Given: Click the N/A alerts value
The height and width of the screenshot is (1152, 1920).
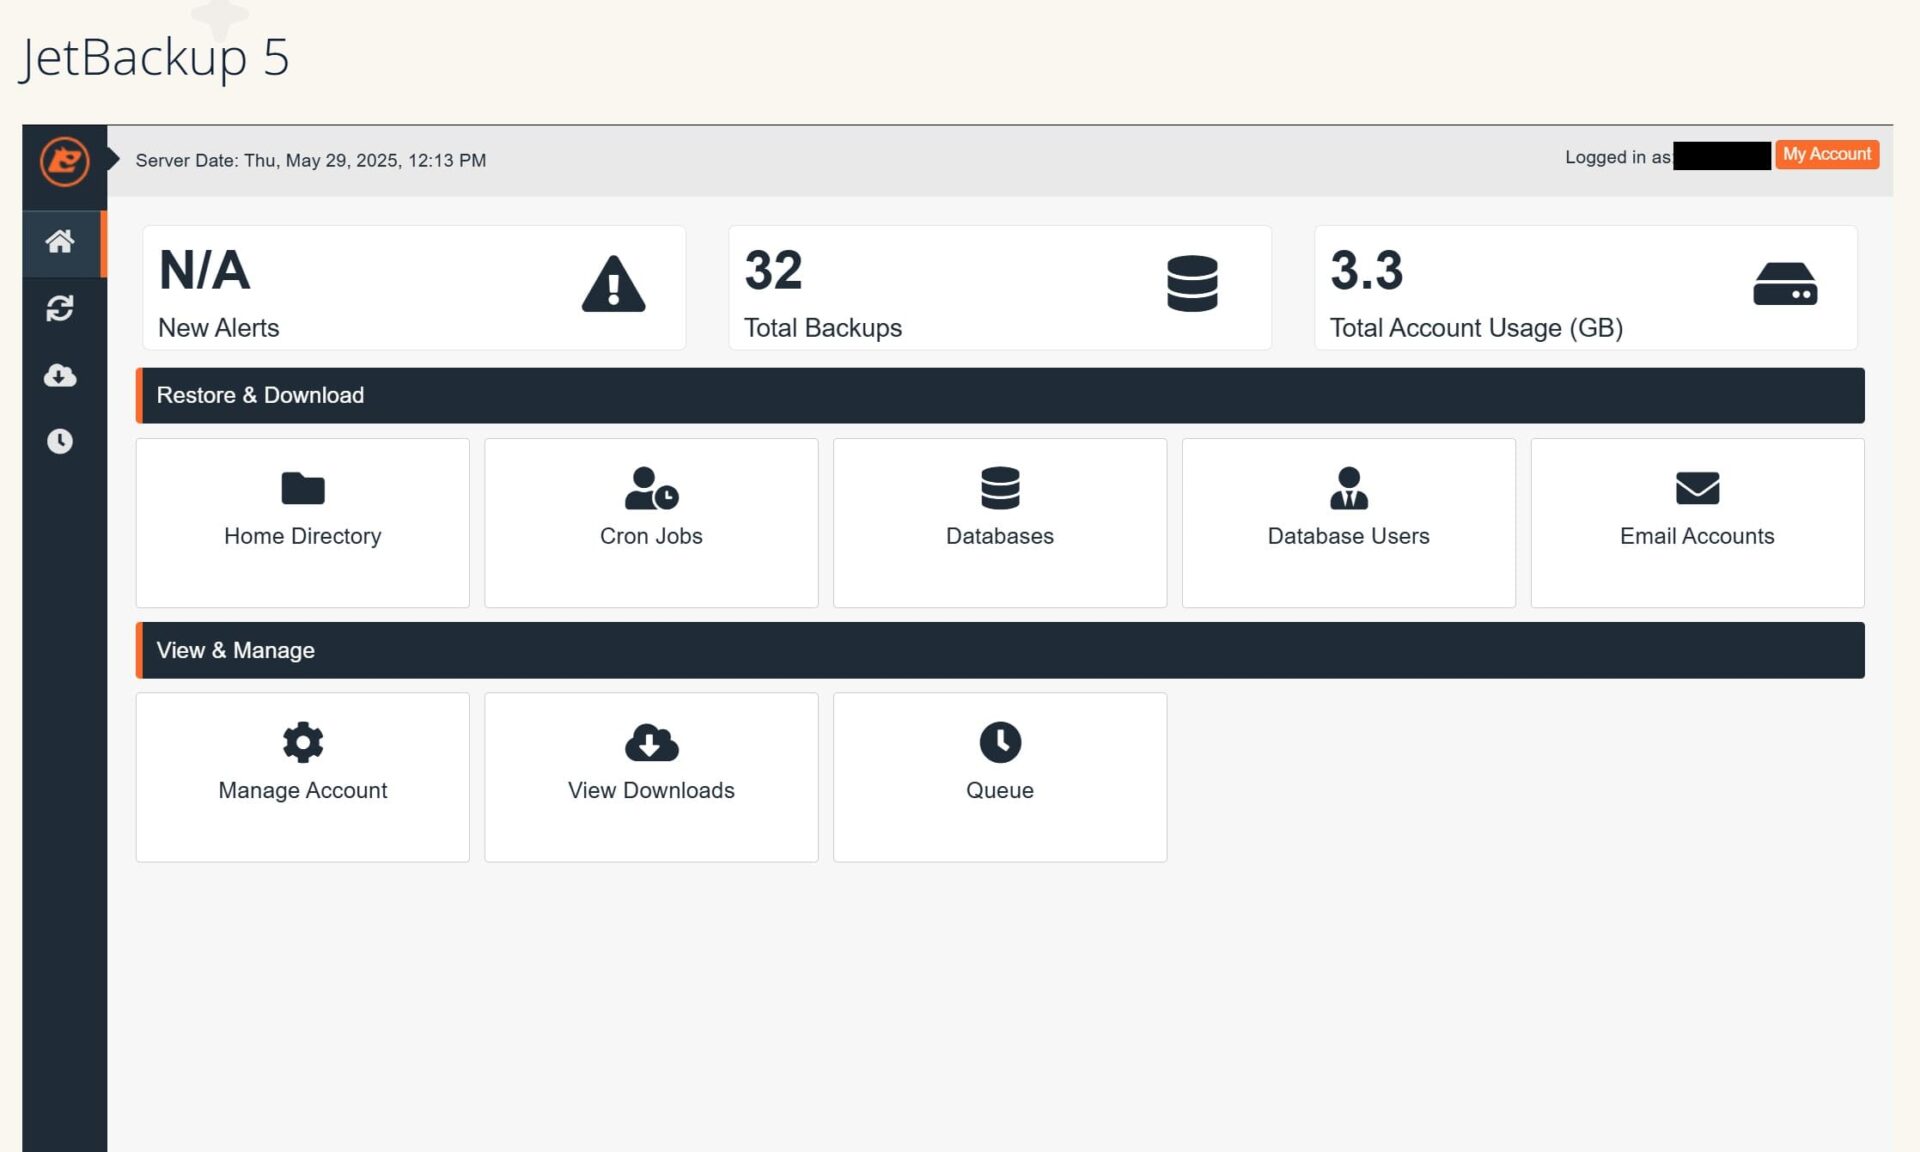Looking at the screenshot, I should [x=205, y=270].
